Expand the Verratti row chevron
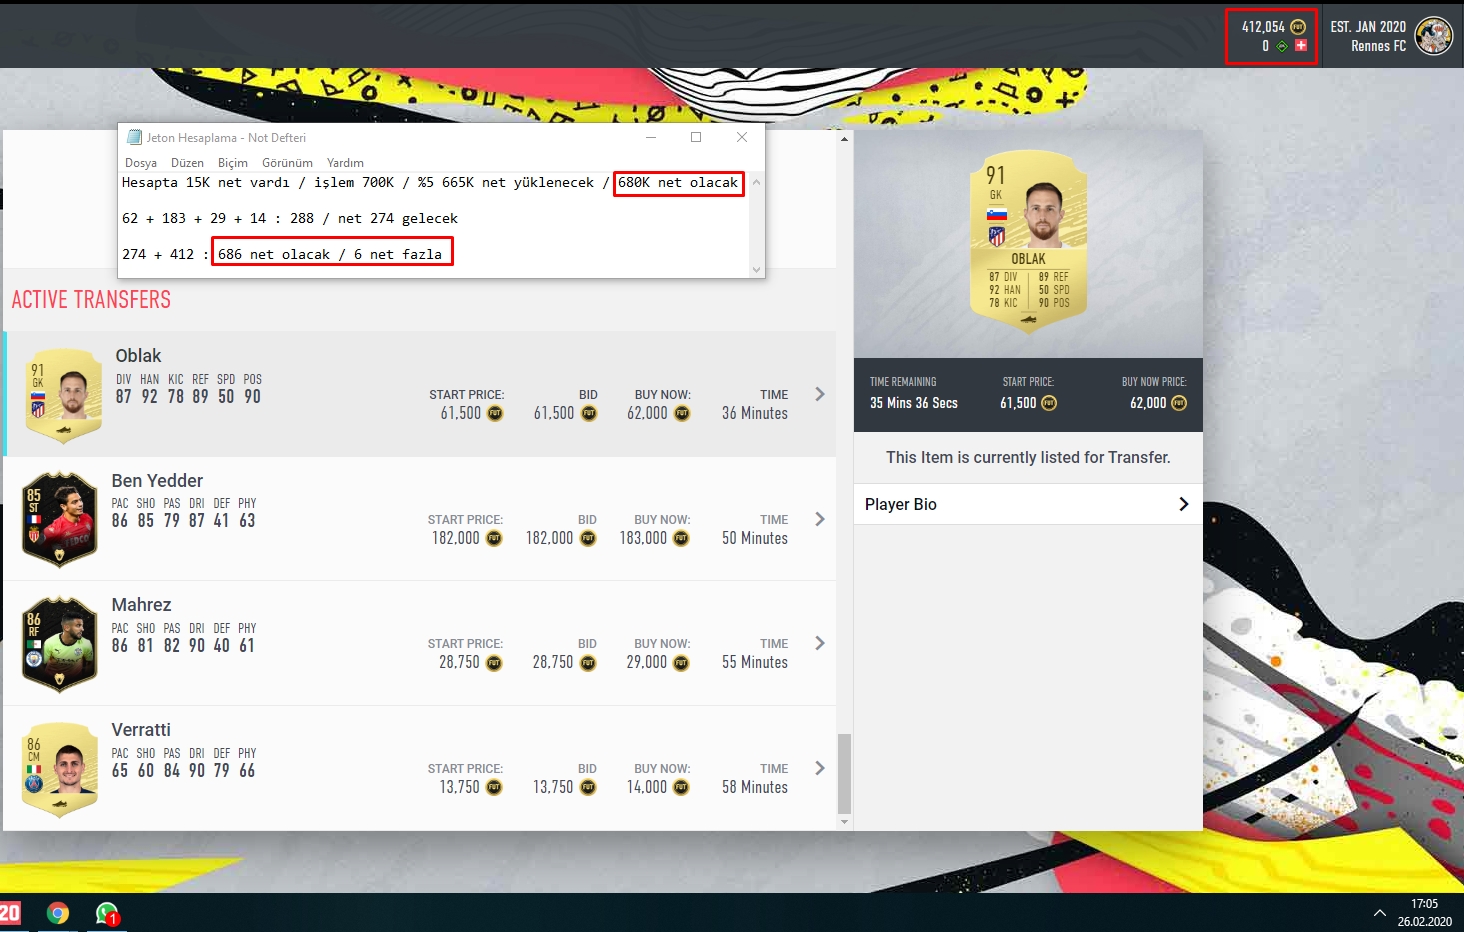The width and height of the screenshot is (1464, 932). coord(820,768)
